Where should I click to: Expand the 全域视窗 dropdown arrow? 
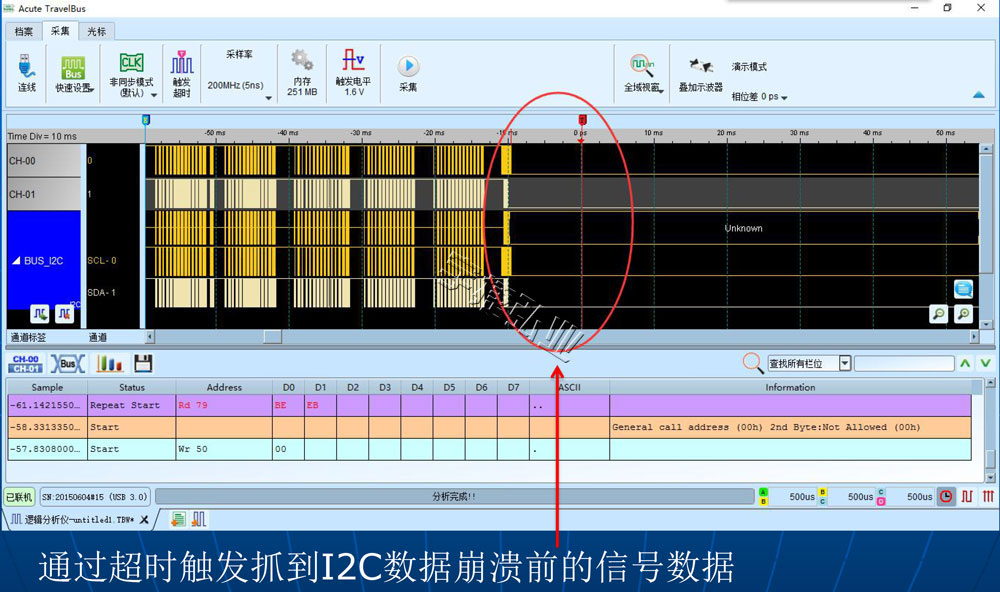click(661, 92)
